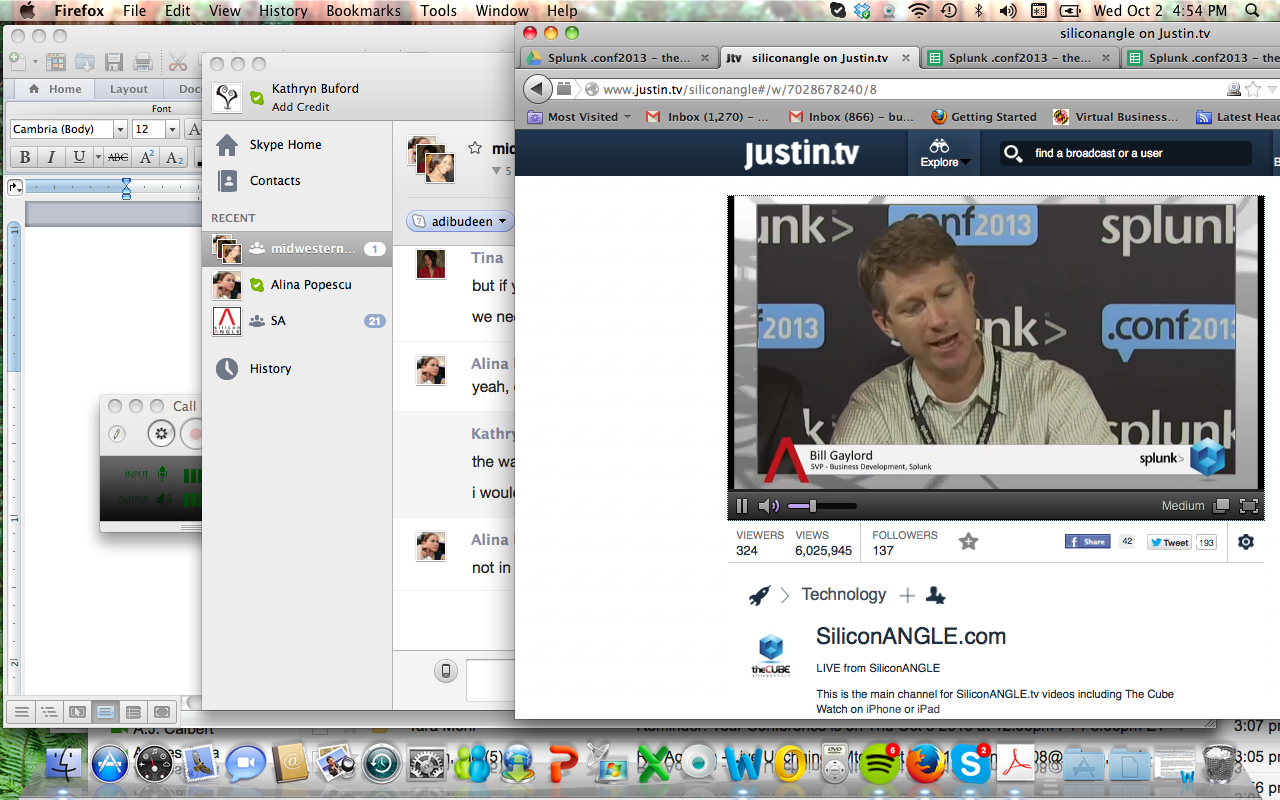Image resolution: width=1280 pixels, height=800 pixels.
Task: Follow the channel with the star icon
Action: pyautogui.click(x=968, y=542)
